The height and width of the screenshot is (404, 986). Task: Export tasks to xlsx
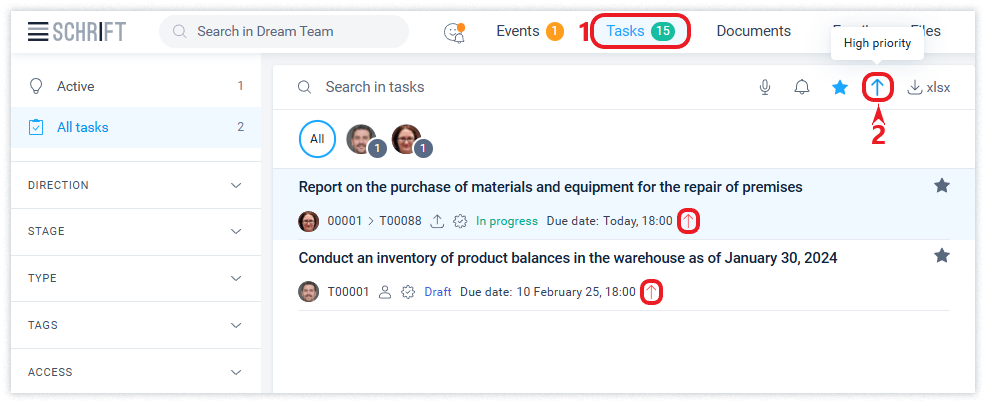[928, 88]
